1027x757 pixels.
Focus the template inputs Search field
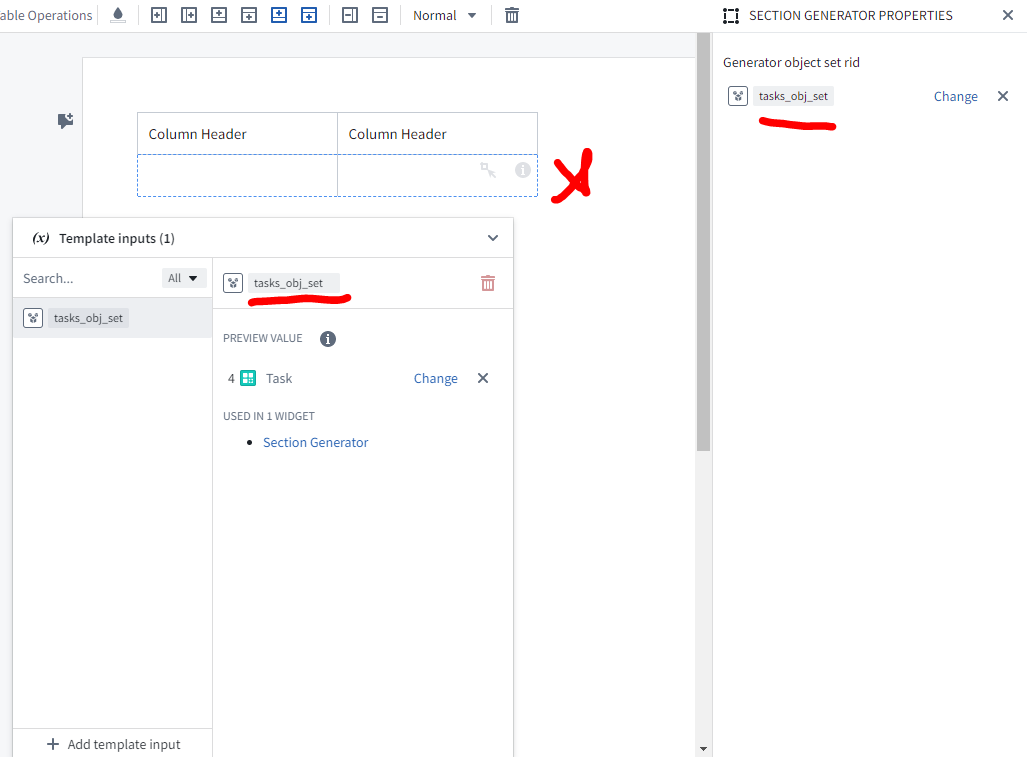tap(88, 278)
